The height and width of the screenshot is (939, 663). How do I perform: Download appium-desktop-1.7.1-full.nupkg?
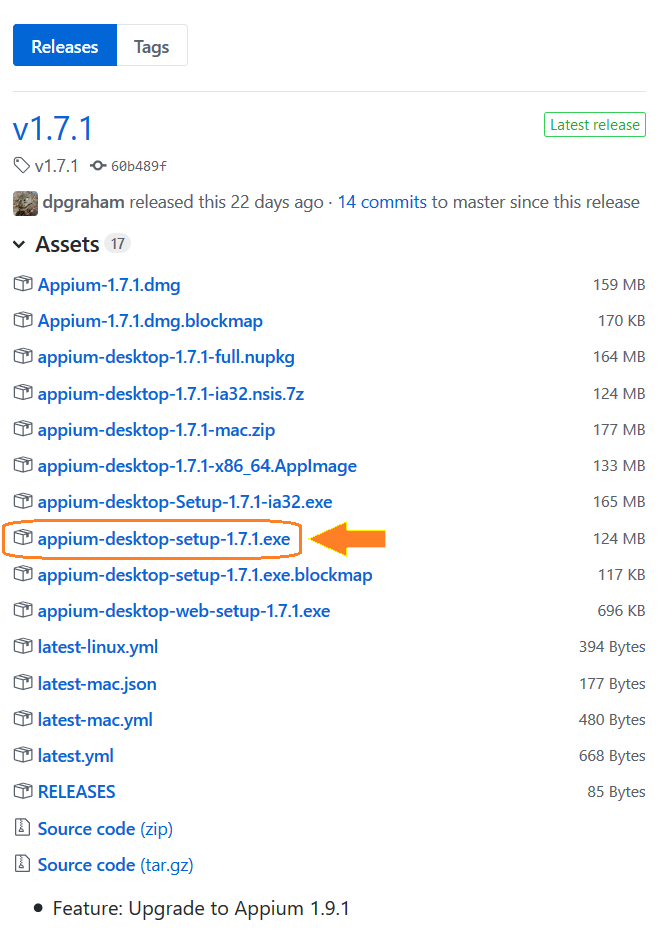[x=166, y=357]
